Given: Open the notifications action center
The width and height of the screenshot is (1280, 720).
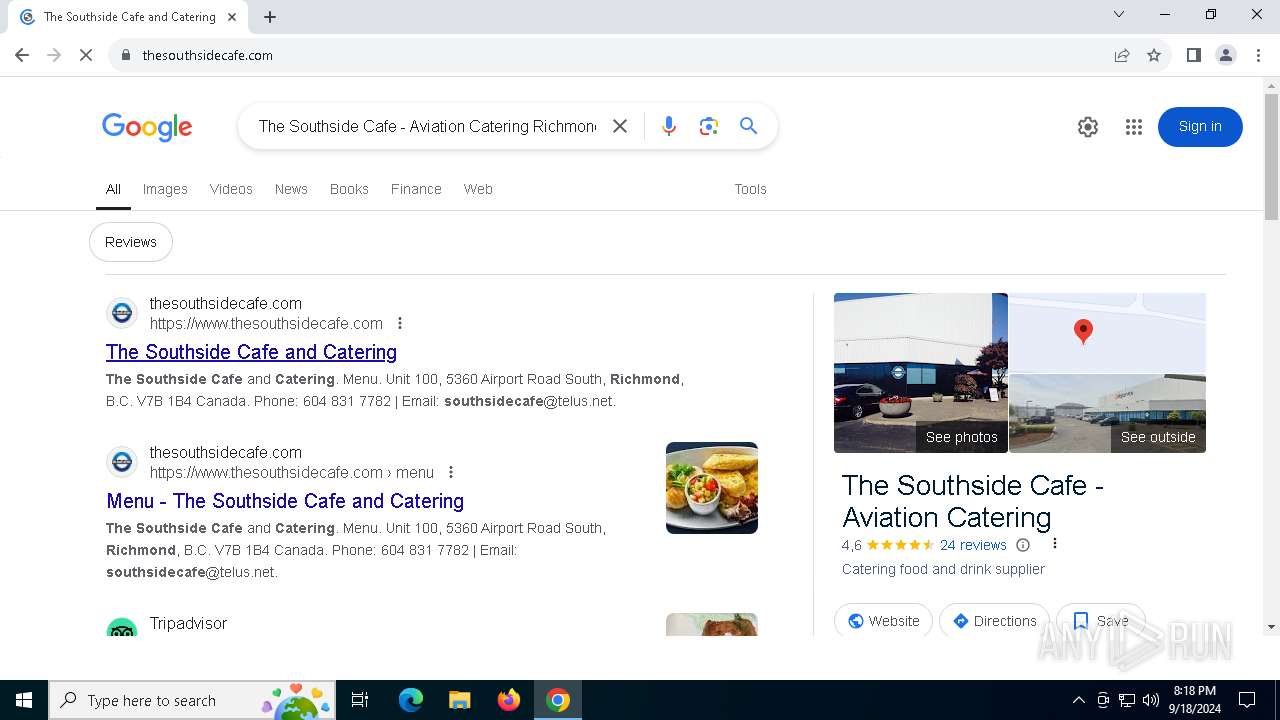Looking at the screenshot, I should coord(1247,700).
